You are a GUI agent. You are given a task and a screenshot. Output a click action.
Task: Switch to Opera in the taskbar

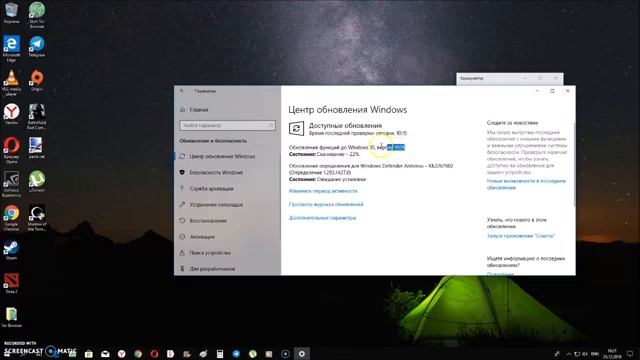click(x=154, y=353)
